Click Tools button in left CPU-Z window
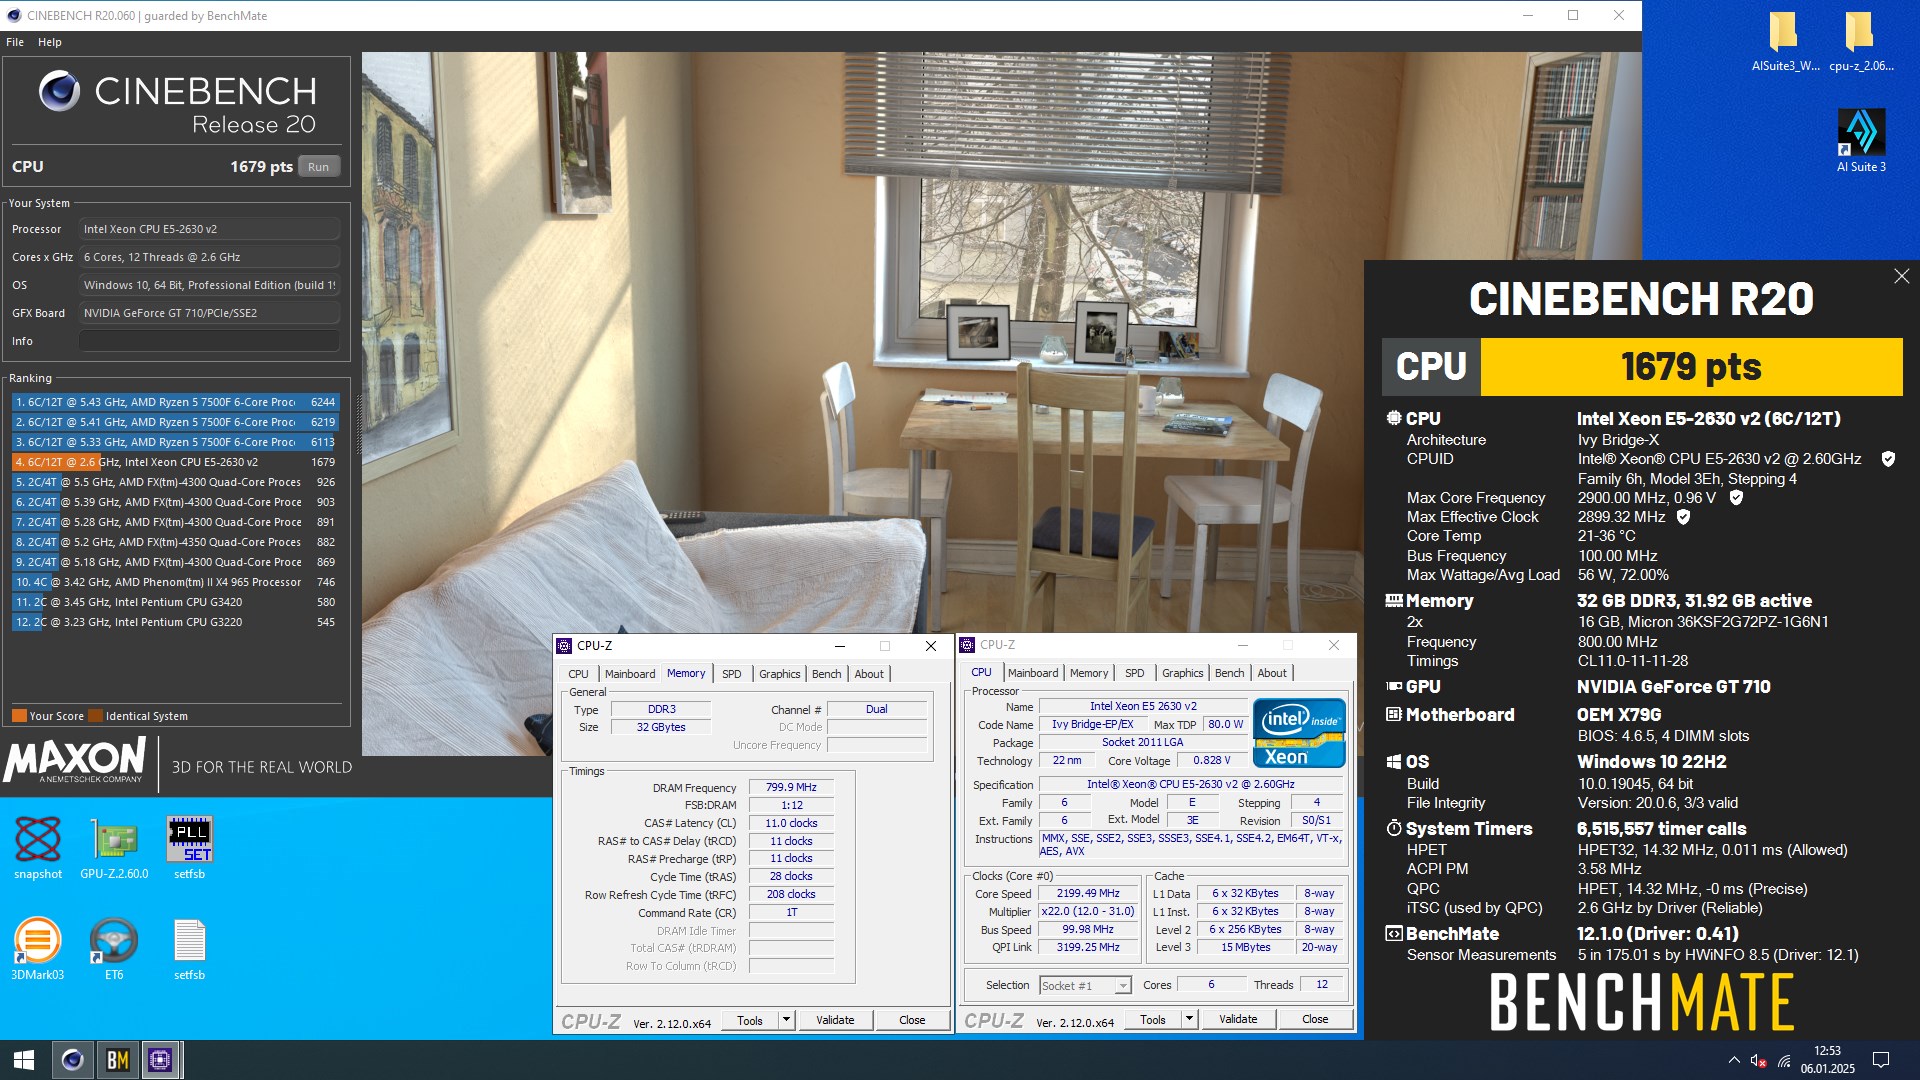Viewport: 1920px width, 1080px height. [750, 1020]
